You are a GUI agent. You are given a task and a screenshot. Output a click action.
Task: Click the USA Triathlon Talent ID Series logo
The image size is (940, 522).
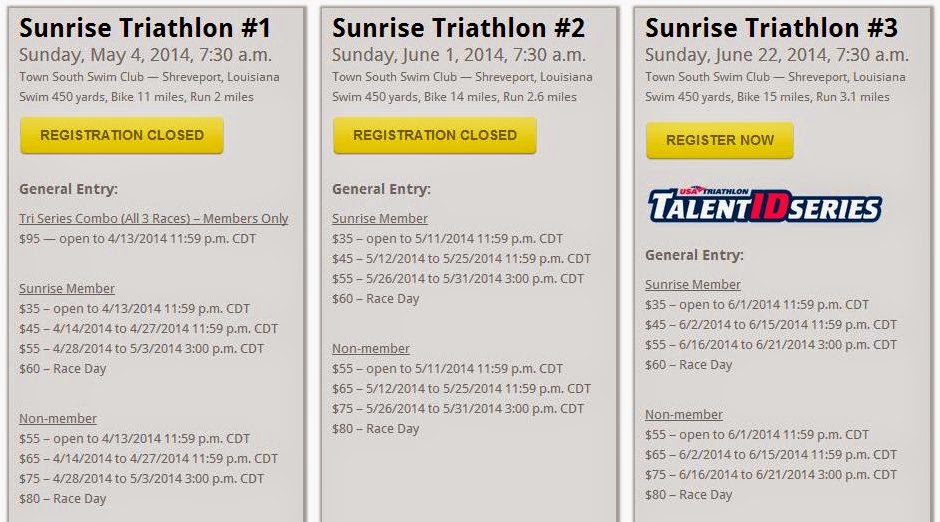(764, 204)
